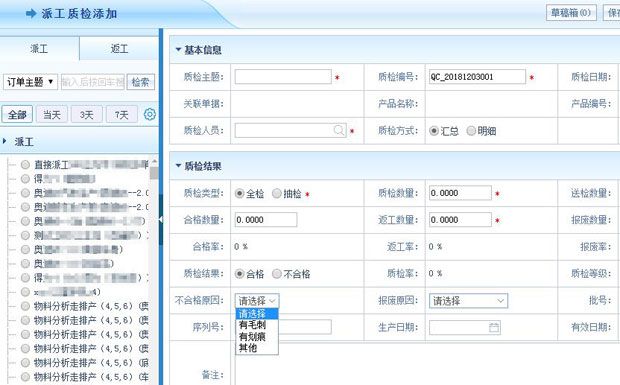Click the 质检数量 input field

pyautogui.click(x=460, y=193)
